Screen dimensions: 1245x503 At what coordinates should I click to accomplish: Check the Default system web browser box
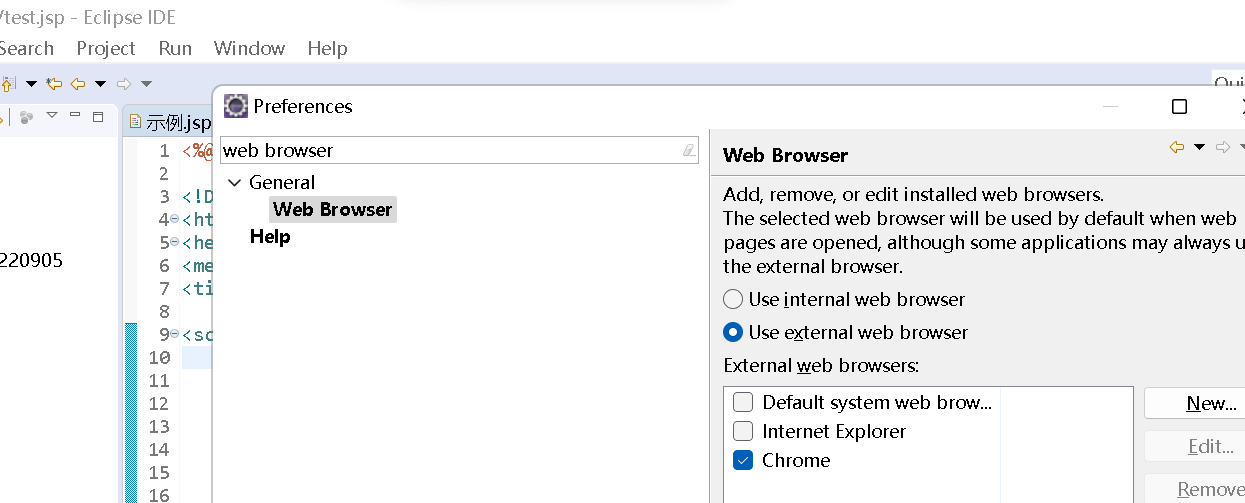point(743,402)
